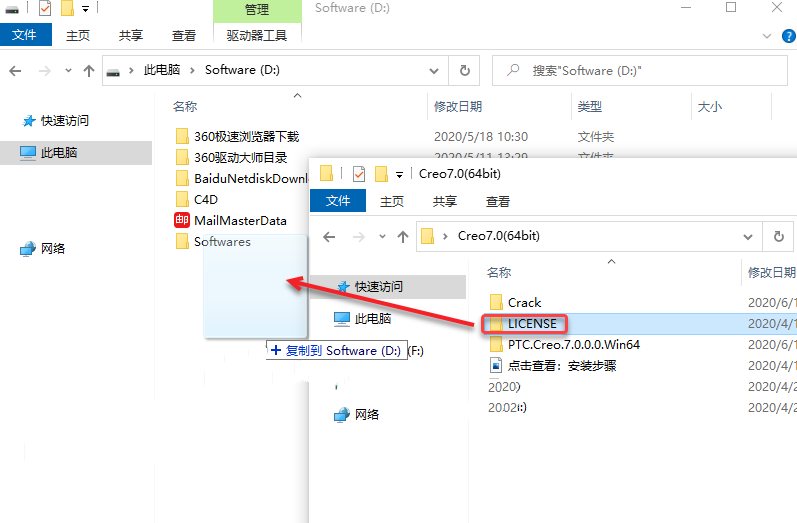Viewport: 797px width, 523px height.
Task: Select the C4D folder
Action: point(196,199)
